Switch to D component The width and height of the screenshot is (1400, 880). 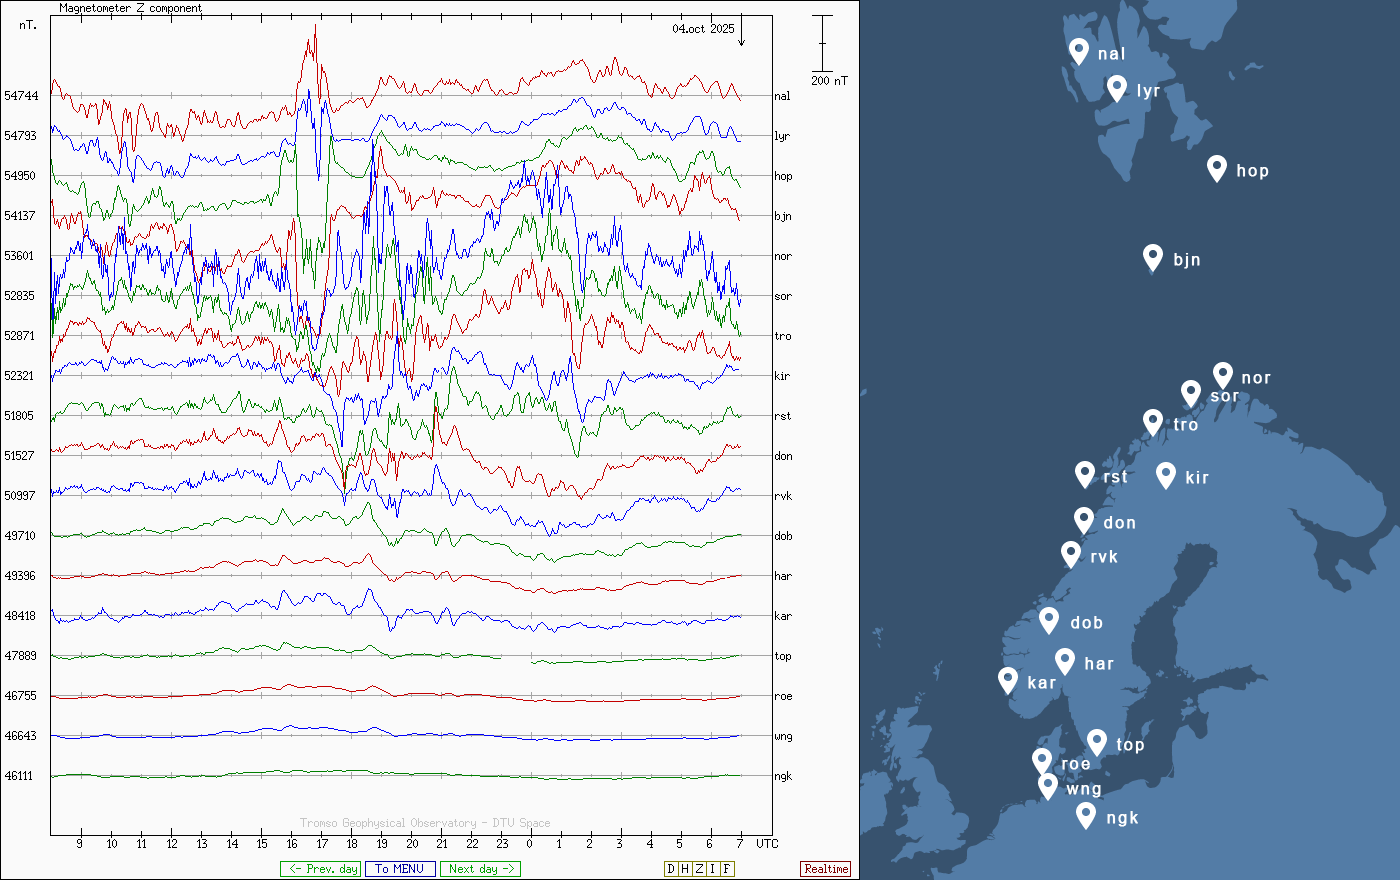click(671, 869)
